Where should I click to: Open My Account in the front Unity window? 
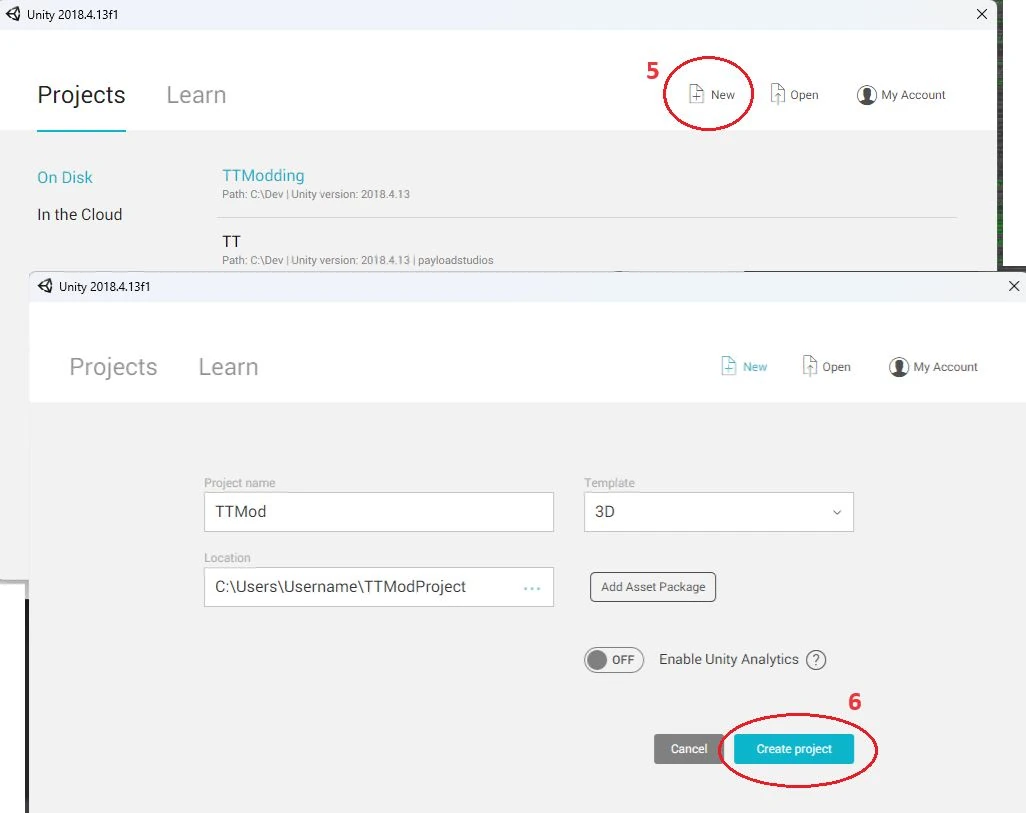pos(933,367)
